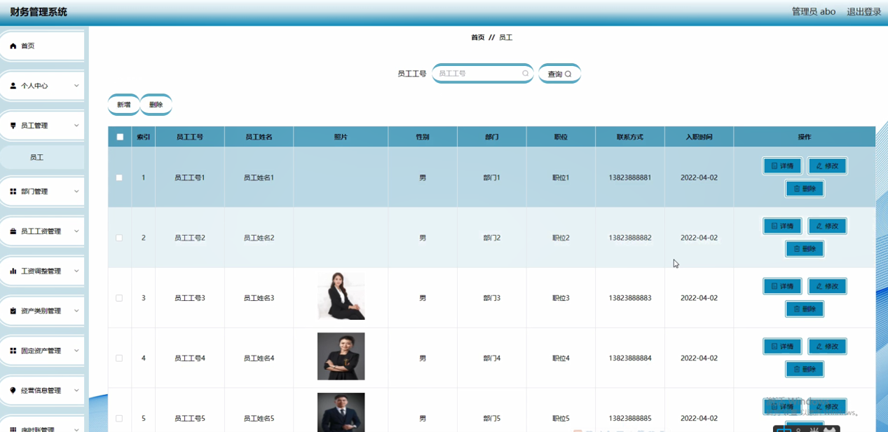Check the checkbox for row 员工工号3
The width and height of the screenshot is (888, 432).
(119, 298)
